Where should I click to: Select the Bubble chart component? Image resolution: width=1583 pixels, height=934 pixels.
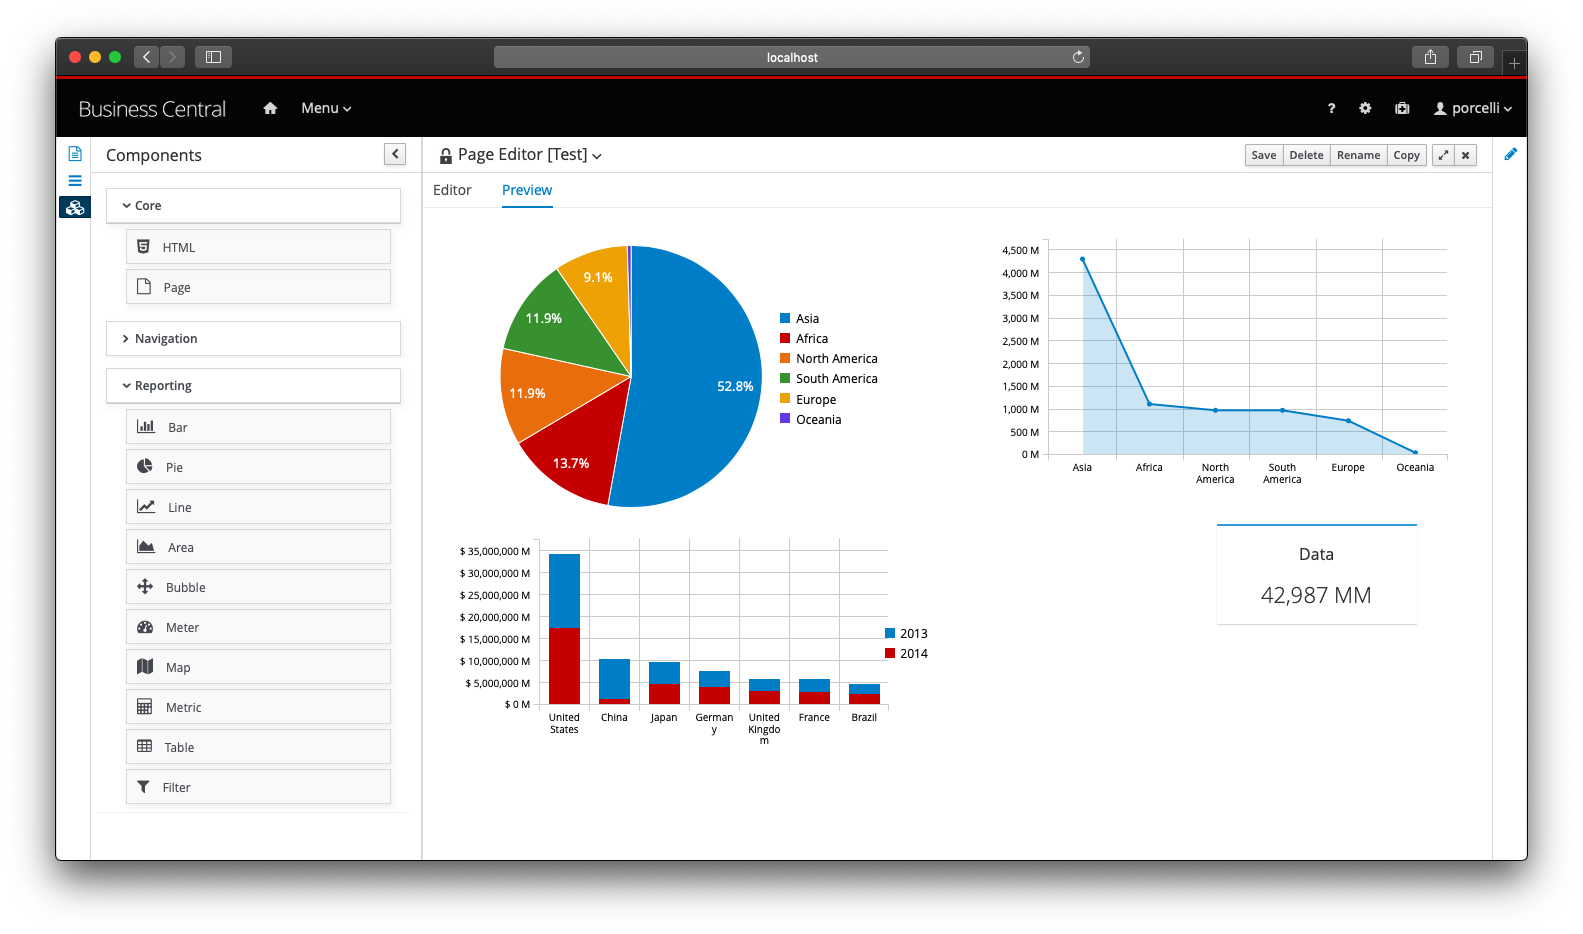pos(258,587)
